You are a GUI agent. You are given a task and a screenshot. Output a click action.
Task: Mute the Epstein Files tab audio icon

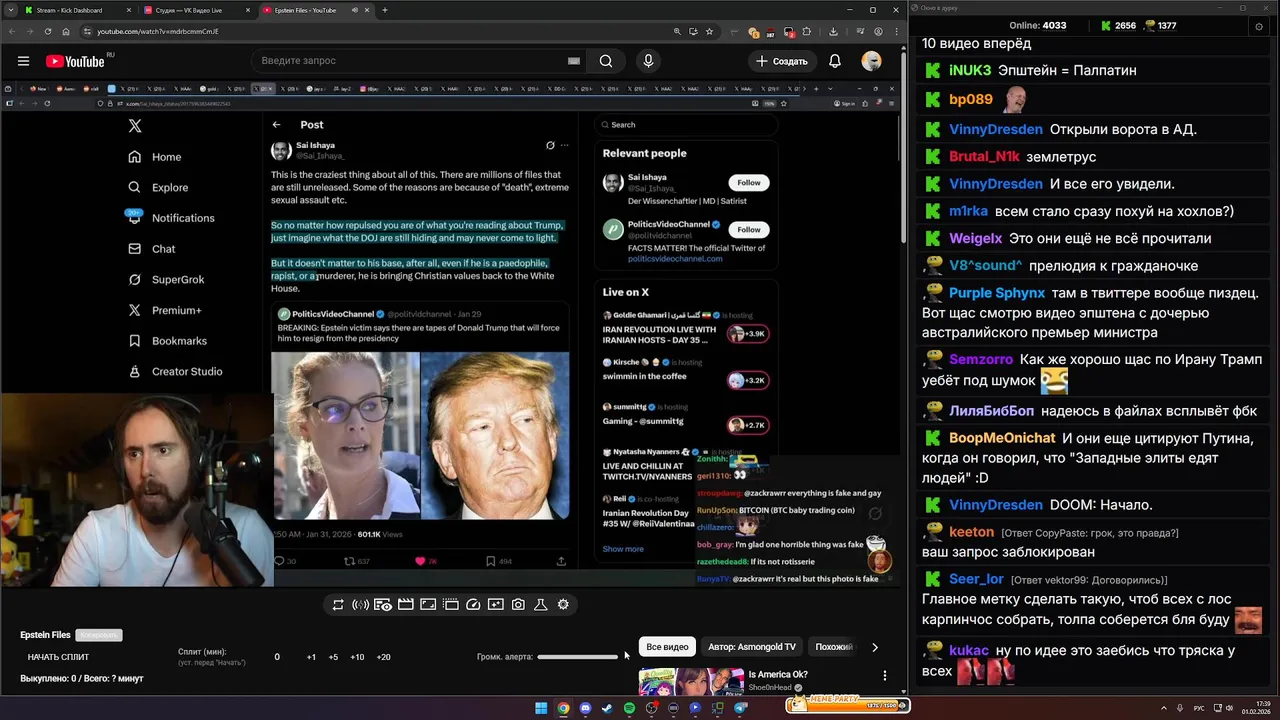pos(355,10)
